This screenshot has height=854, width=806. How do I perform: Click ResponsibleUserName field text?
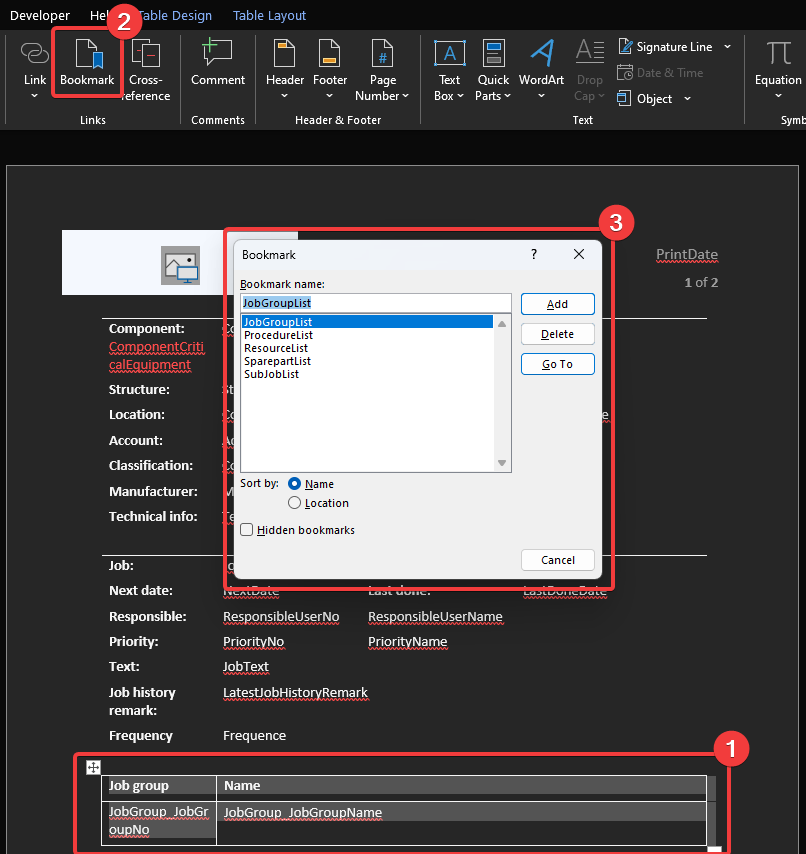435,617
